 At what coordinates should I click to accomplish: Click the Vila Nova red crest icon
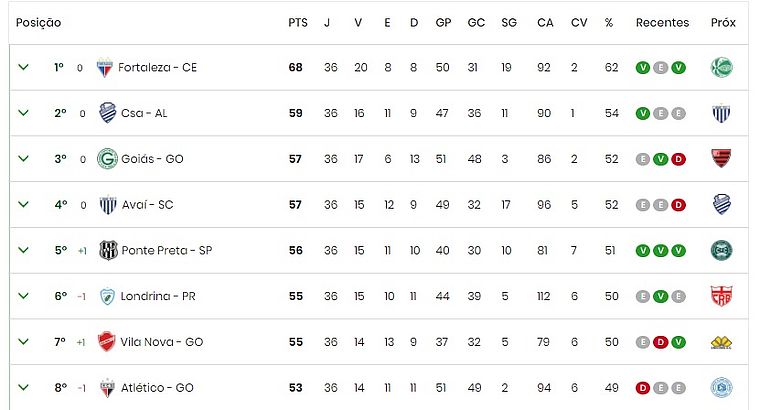[107, 342]
